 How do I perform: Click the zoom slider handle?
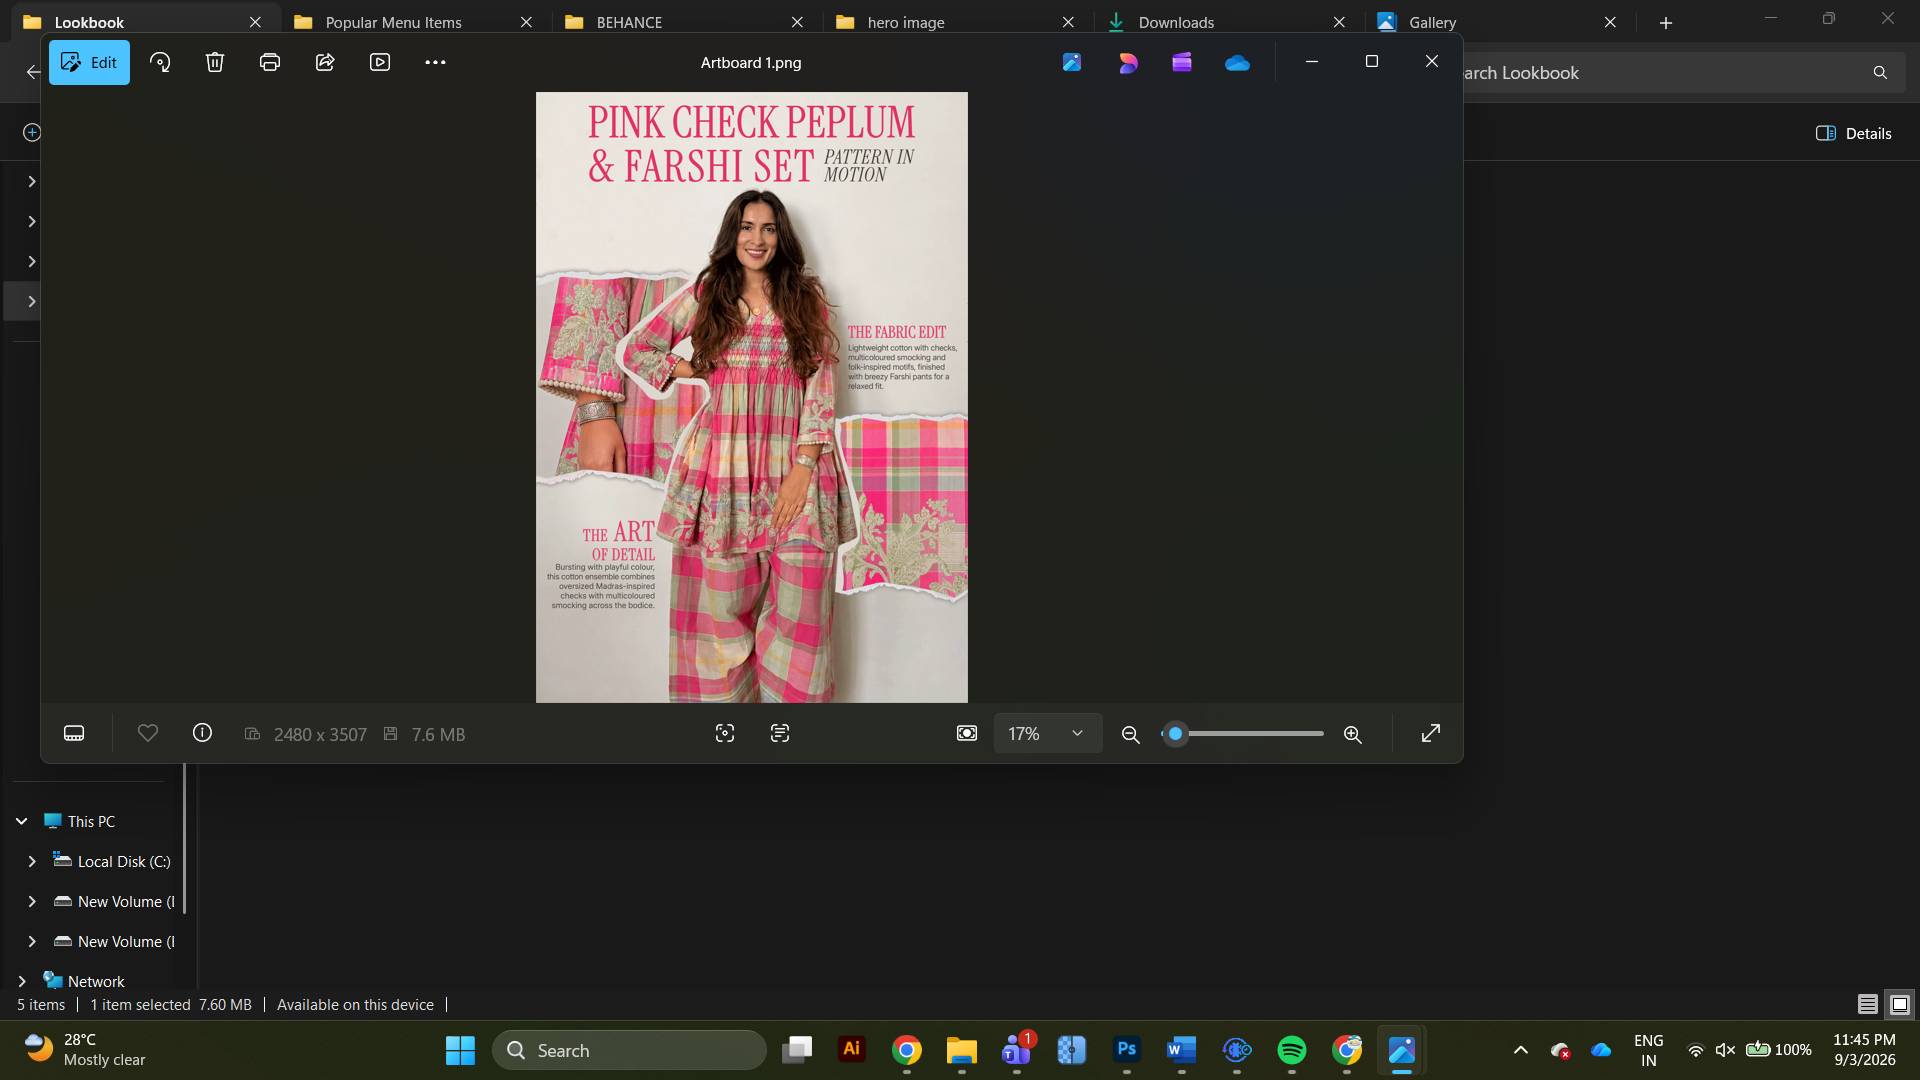click(1176, 734)
